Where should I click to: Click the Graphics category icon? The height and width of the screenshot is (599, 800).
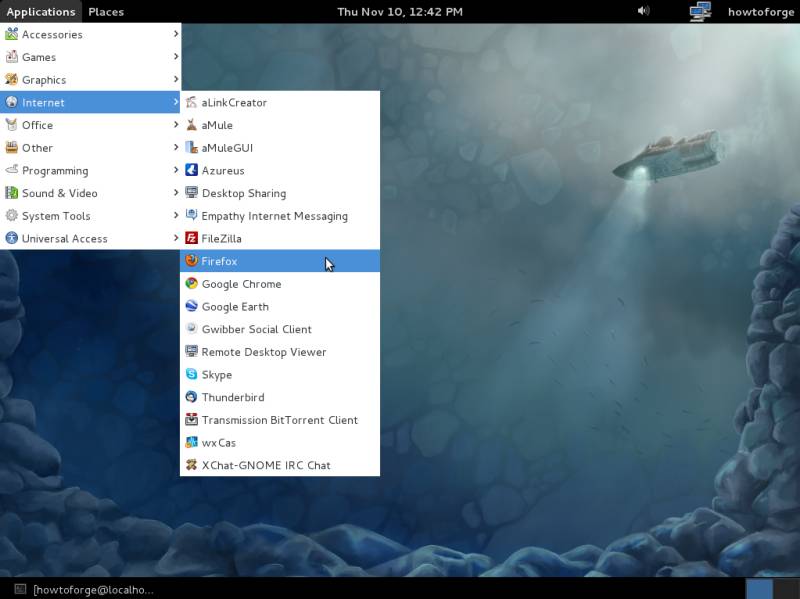point(11,80)
